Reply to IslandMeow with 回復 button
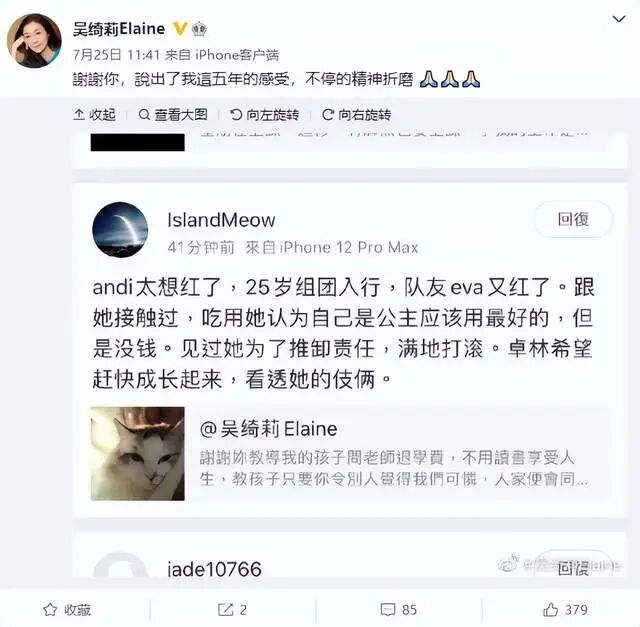640x627 pixels. coord(573,220)
